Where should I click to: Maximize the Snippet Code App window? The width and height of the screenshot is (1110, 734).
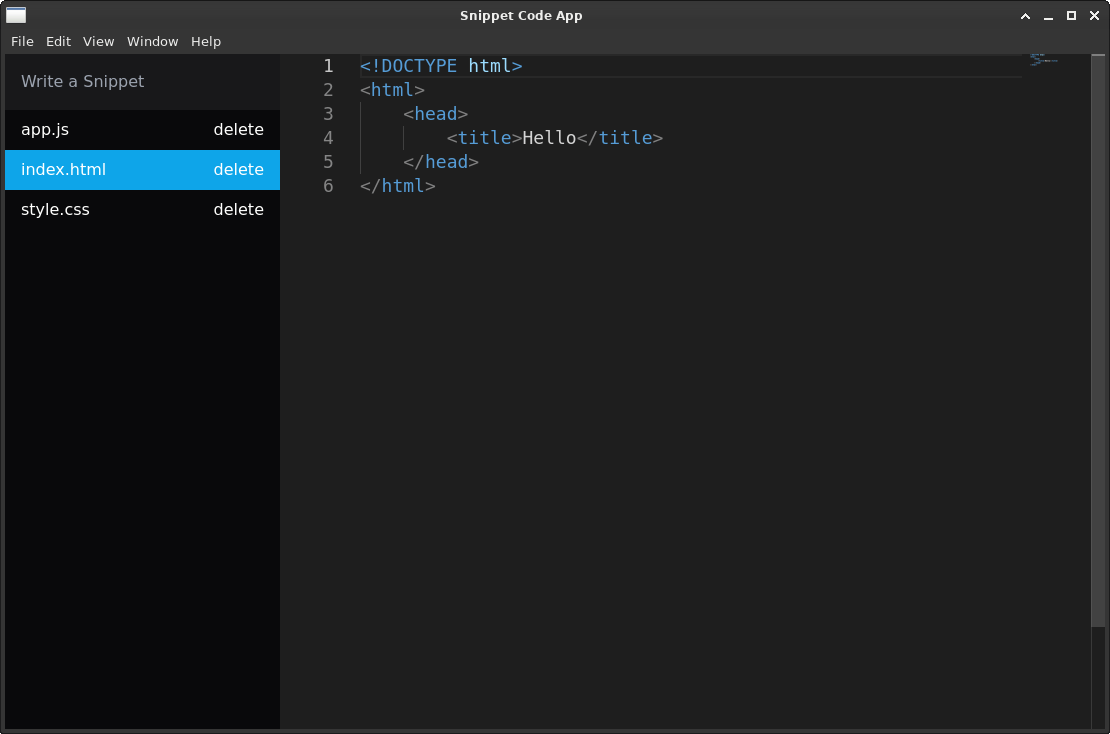[x=1071, y=16]
